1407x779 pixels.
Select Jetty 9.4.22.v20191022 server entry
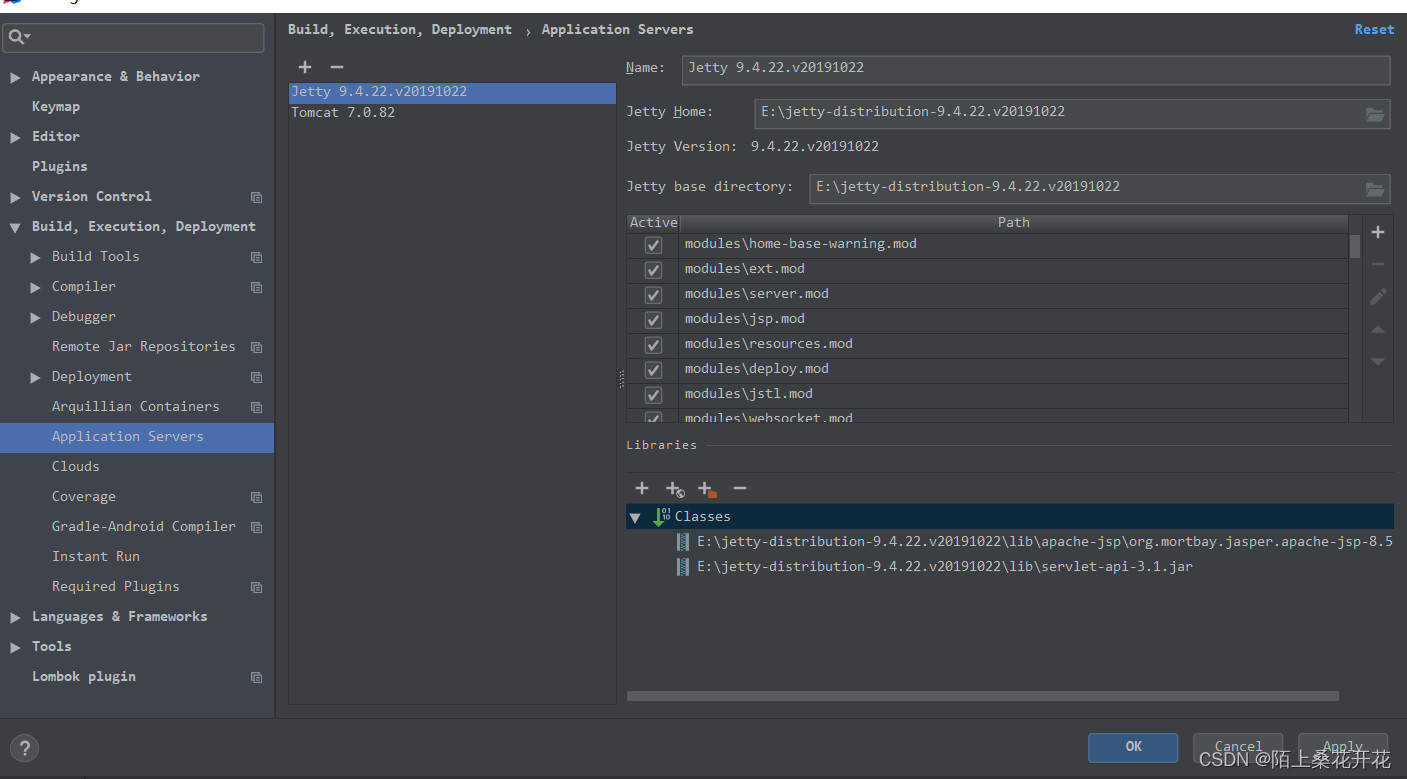[x=452, y=91]
